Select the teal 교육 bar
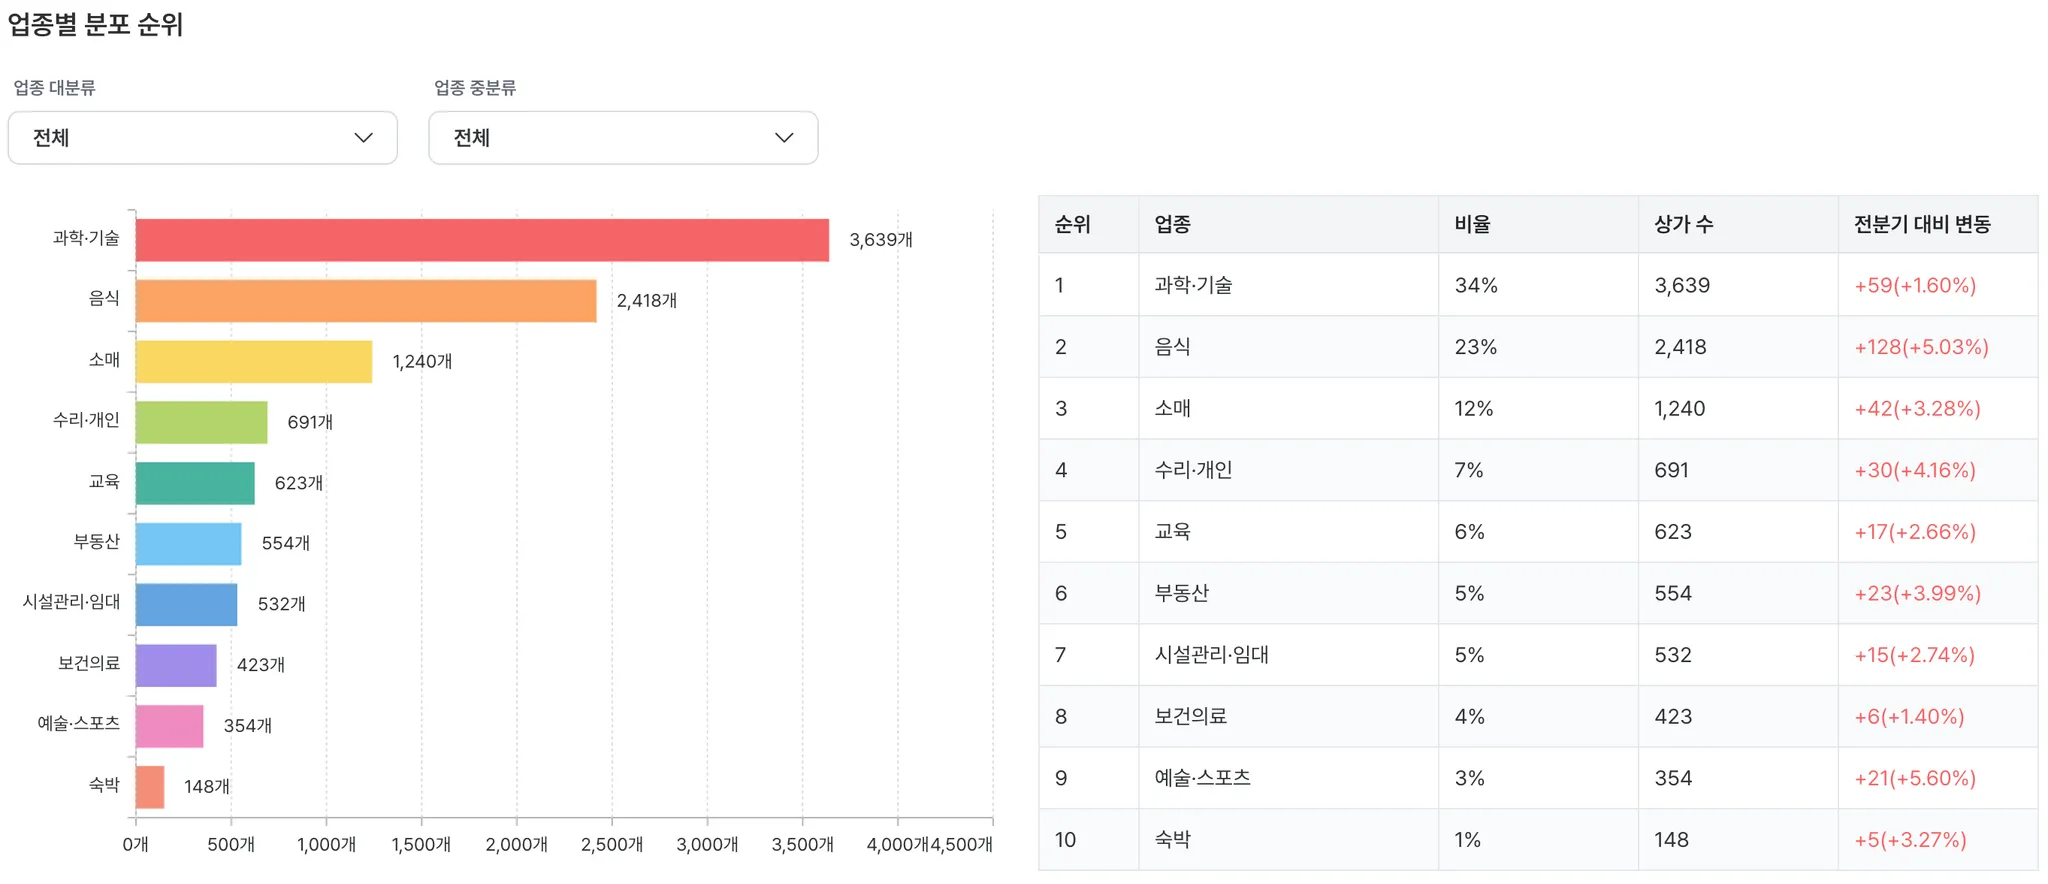 (x=195, y=483)
